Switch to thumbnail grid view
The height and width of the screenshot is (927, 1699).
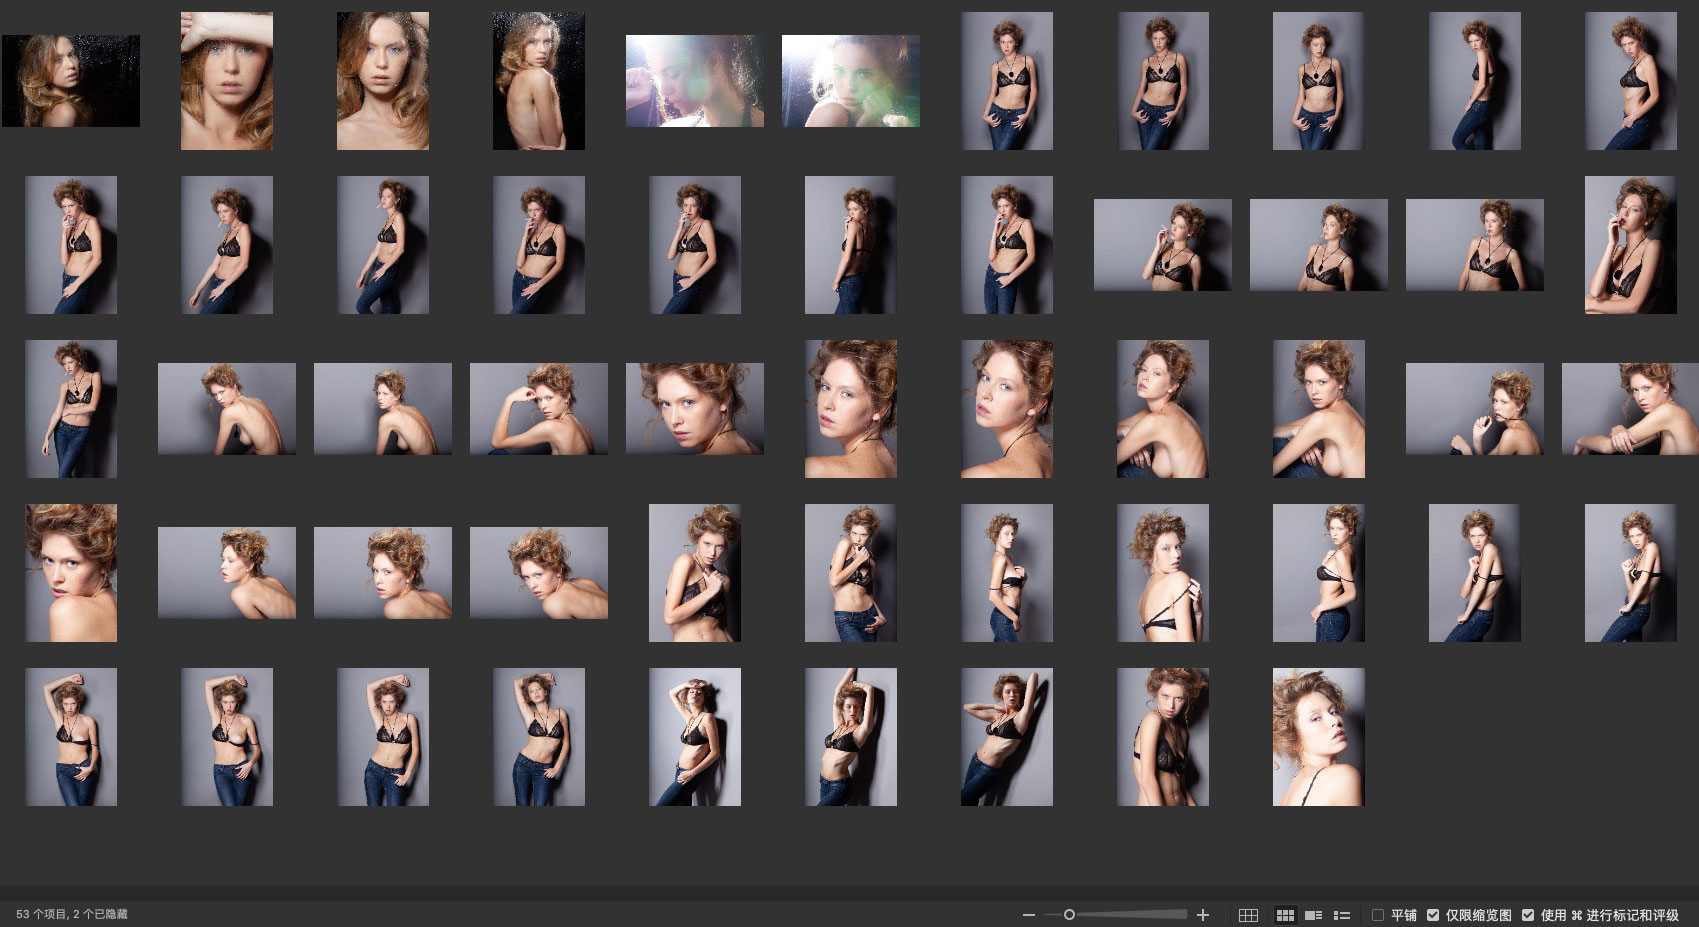point(1285,915)
